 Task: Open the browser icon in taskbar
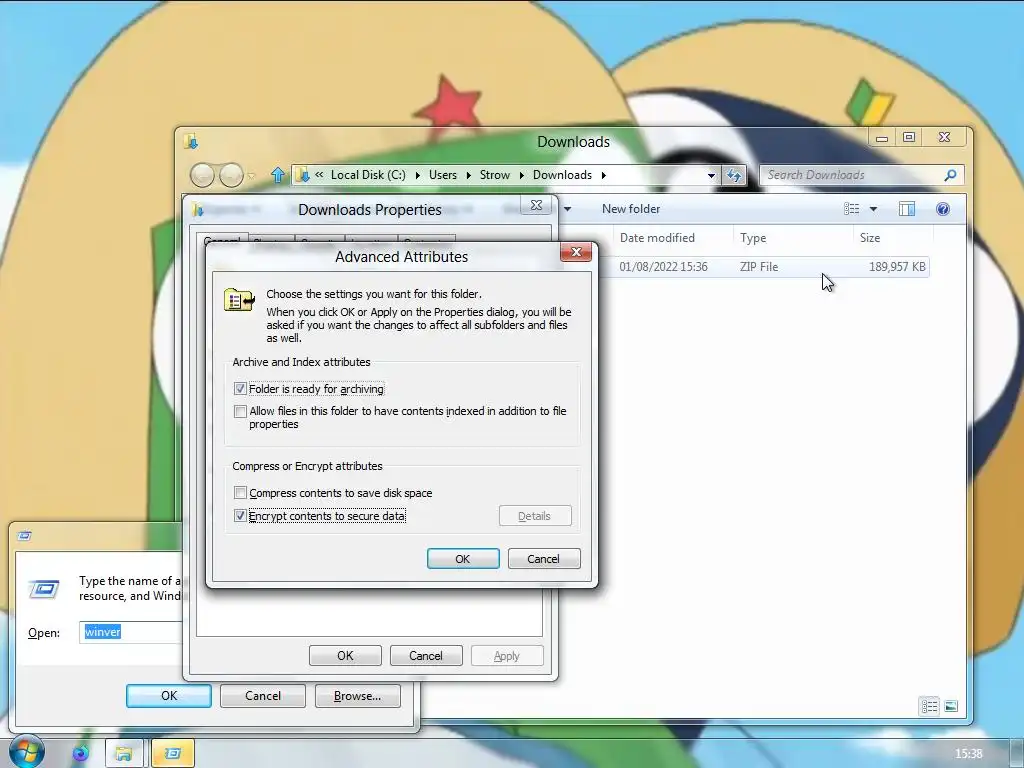coord(81,754)
